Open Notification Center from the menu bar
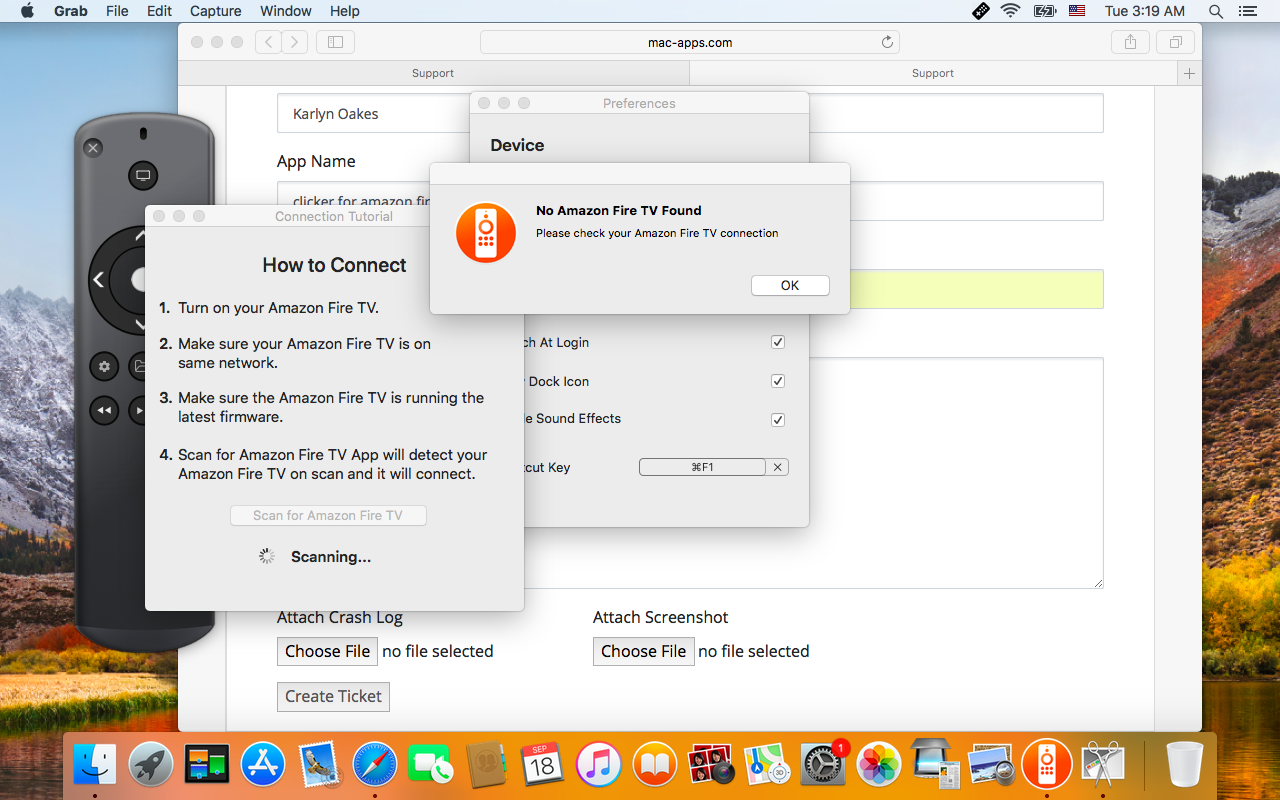 tap(1247, 11)
